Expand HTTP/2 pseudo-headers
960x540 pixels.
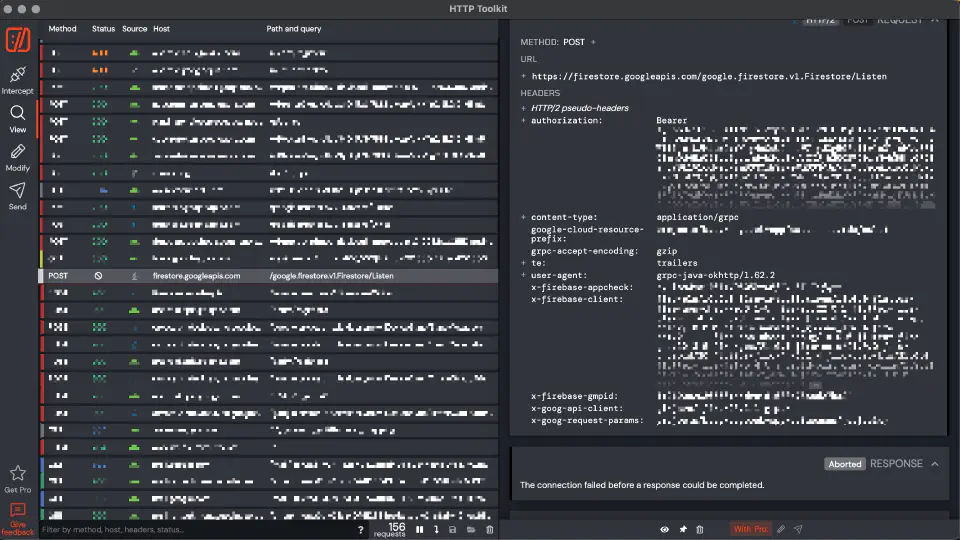[523, 108]
